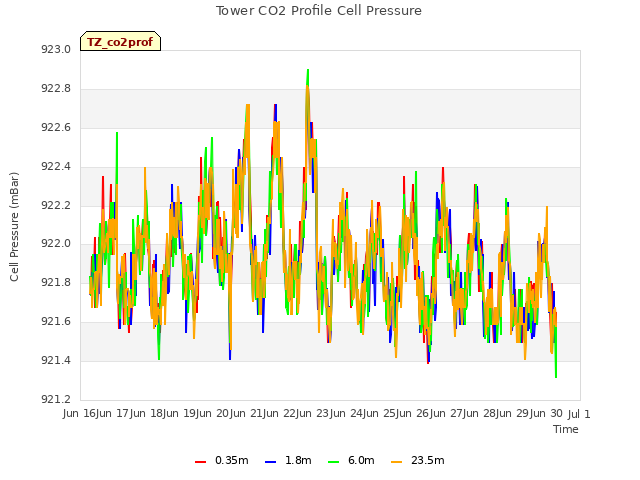Image resolution: width=640 pixels, height=480 pixels.
Task: Click the 922.8 y-axis tick label
Action: tap(56, 89)
